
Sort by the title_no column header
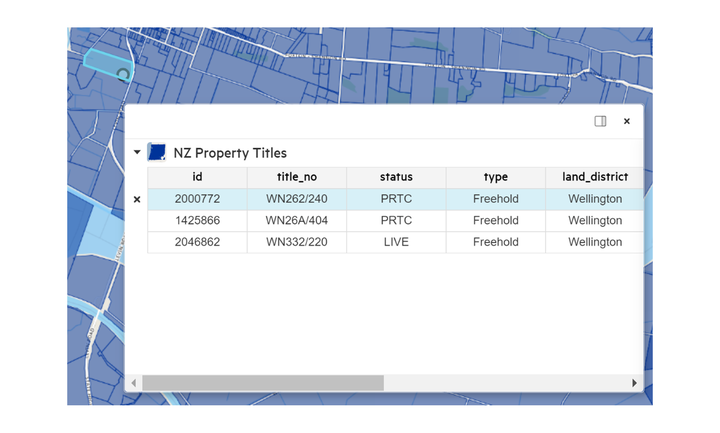tap(296, 177)
